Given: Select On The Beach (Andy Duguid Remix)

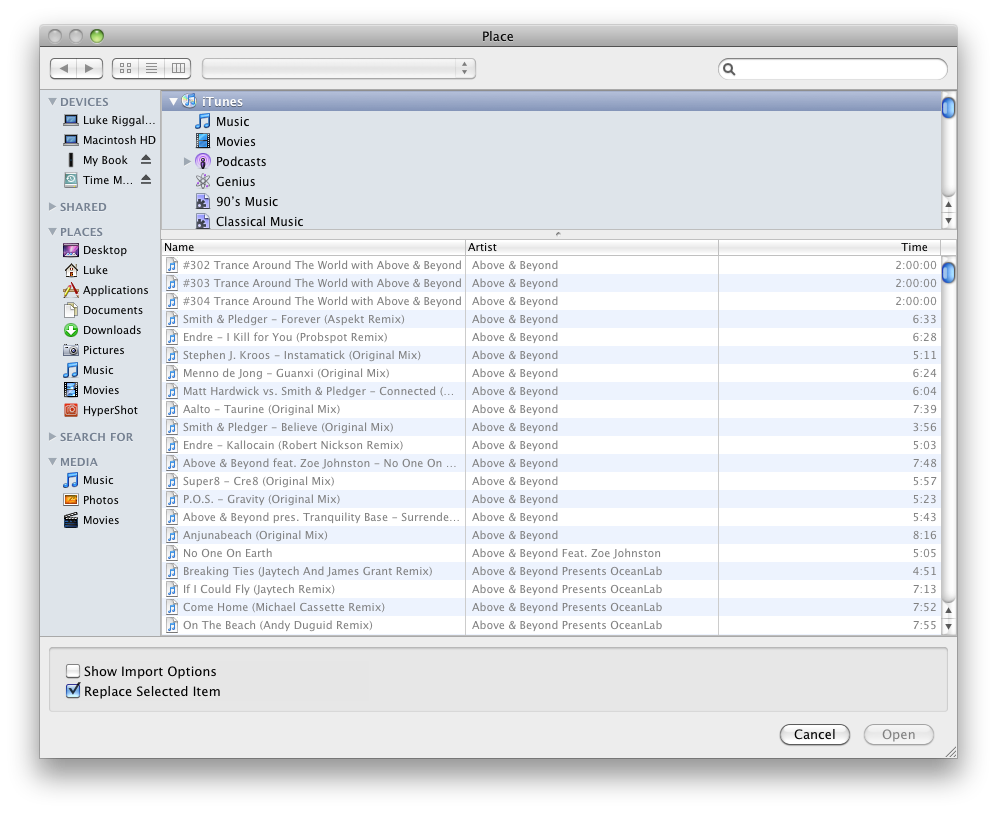Looking at the screenshot, I should 551,625.
